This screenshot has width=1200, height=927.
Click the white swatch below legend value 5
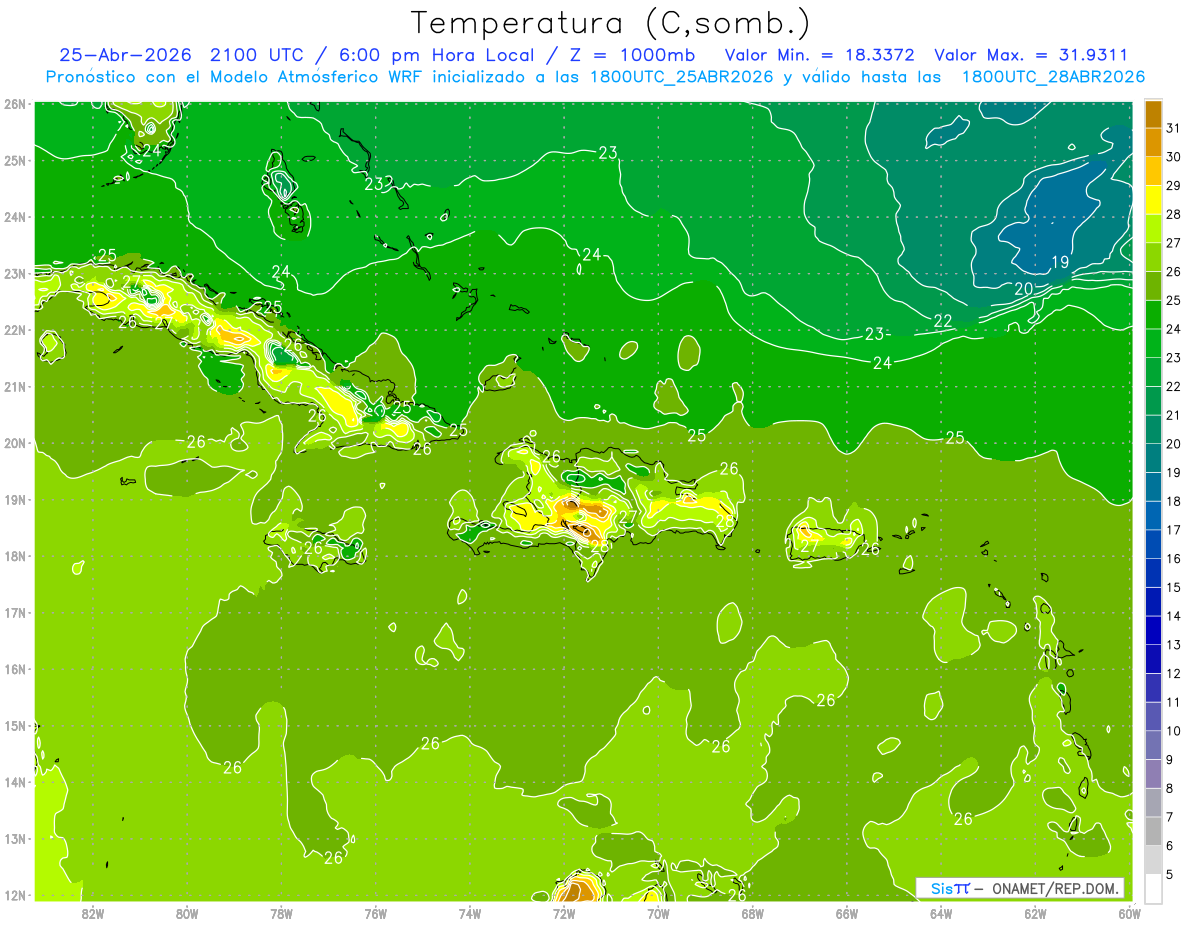pyautogui.click(x=1153, y=887)
